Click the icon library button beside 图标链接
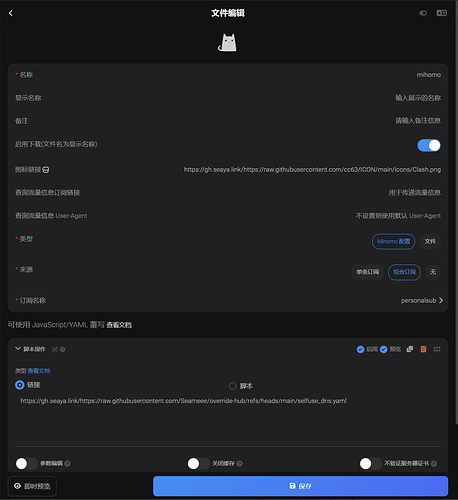The height and width of the screenshot is (500, 458). click(46, 170)
